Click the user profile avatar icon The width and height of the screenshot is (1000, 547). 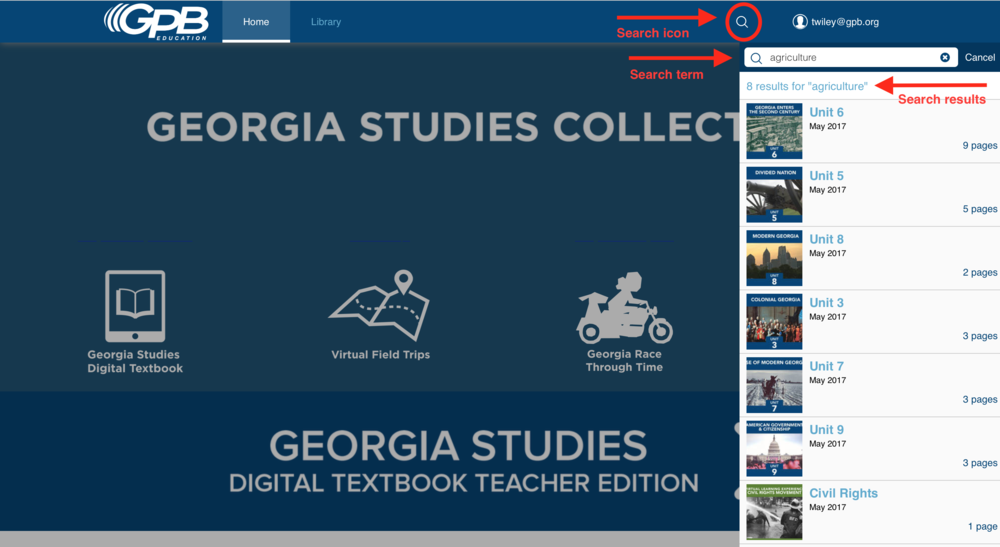(800, 22)
